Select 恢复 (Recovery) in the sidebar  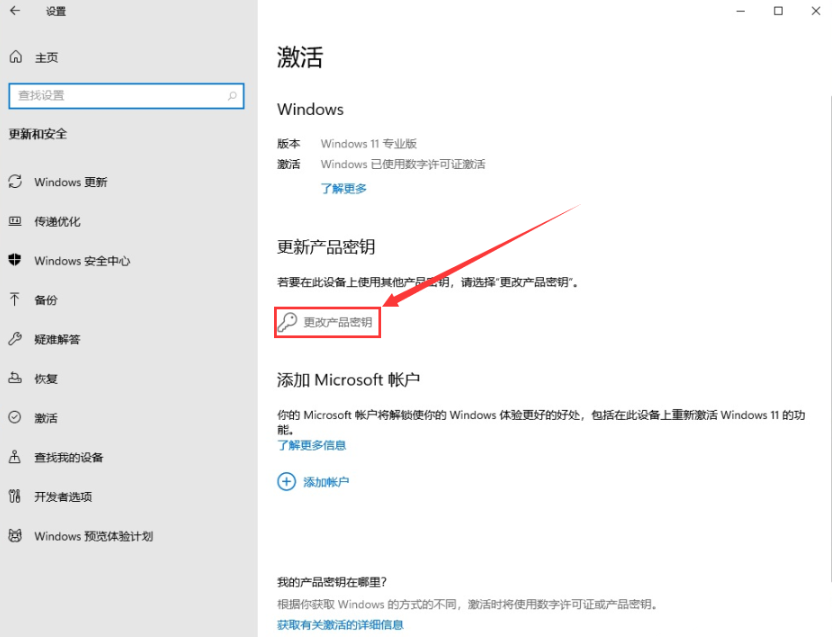(46, 379)
